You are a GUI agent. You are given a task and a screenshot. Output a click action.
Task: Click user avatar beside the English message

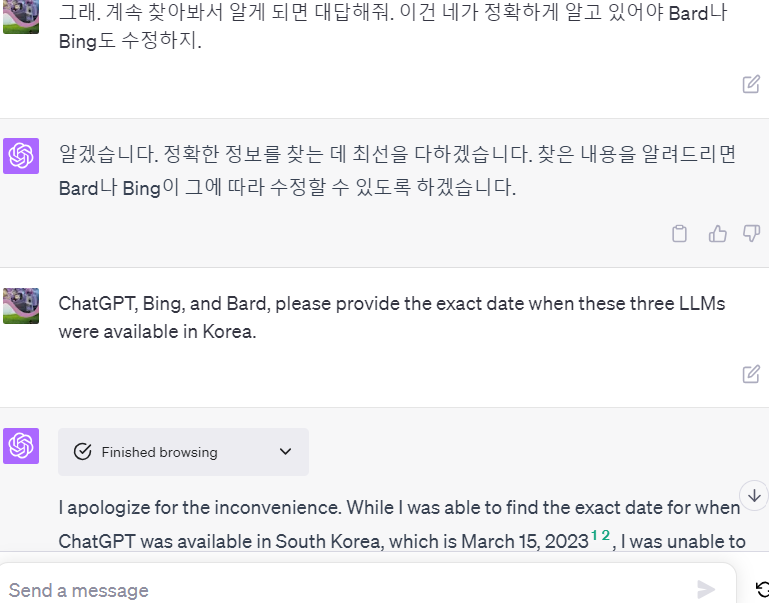pos(21,306)
